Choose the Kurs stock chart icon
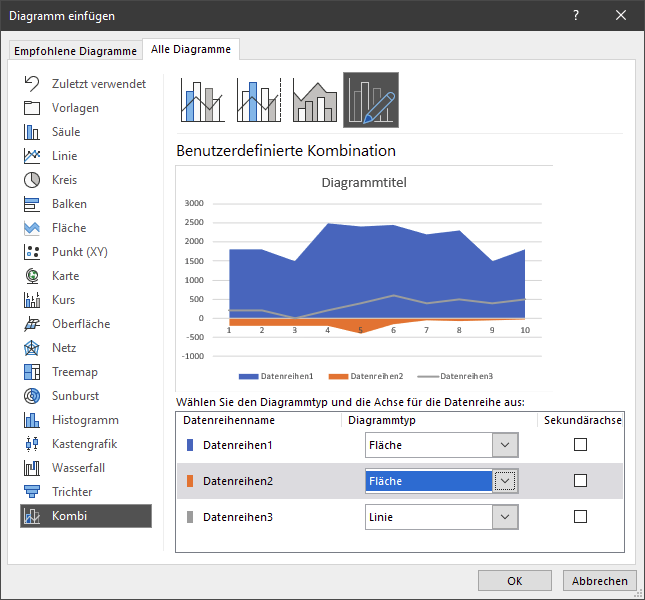 pos(32,300)
